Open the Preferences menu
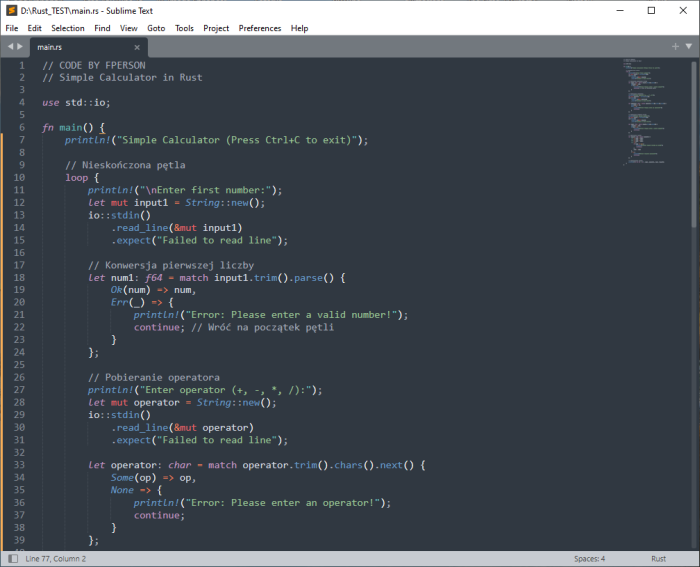This screenshot has height=567, width=700. point(260,28)
